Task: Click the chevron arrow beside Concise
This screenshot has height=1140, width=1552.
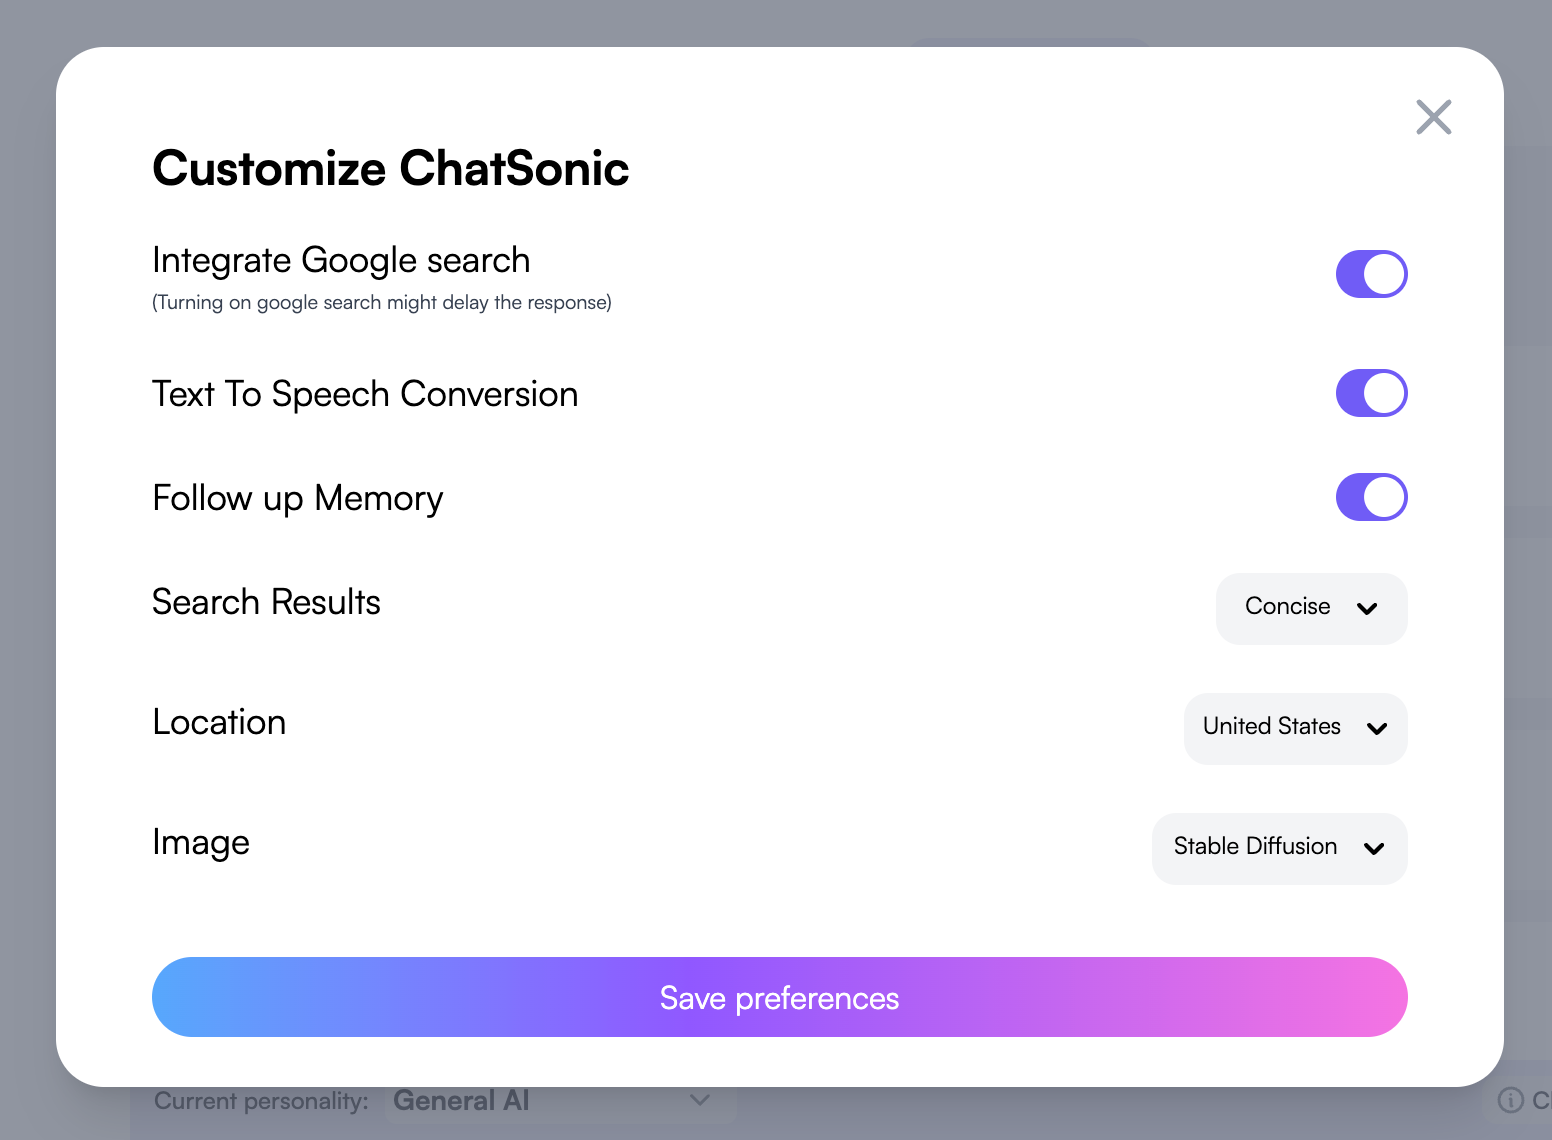Action: pos(1367,608)
